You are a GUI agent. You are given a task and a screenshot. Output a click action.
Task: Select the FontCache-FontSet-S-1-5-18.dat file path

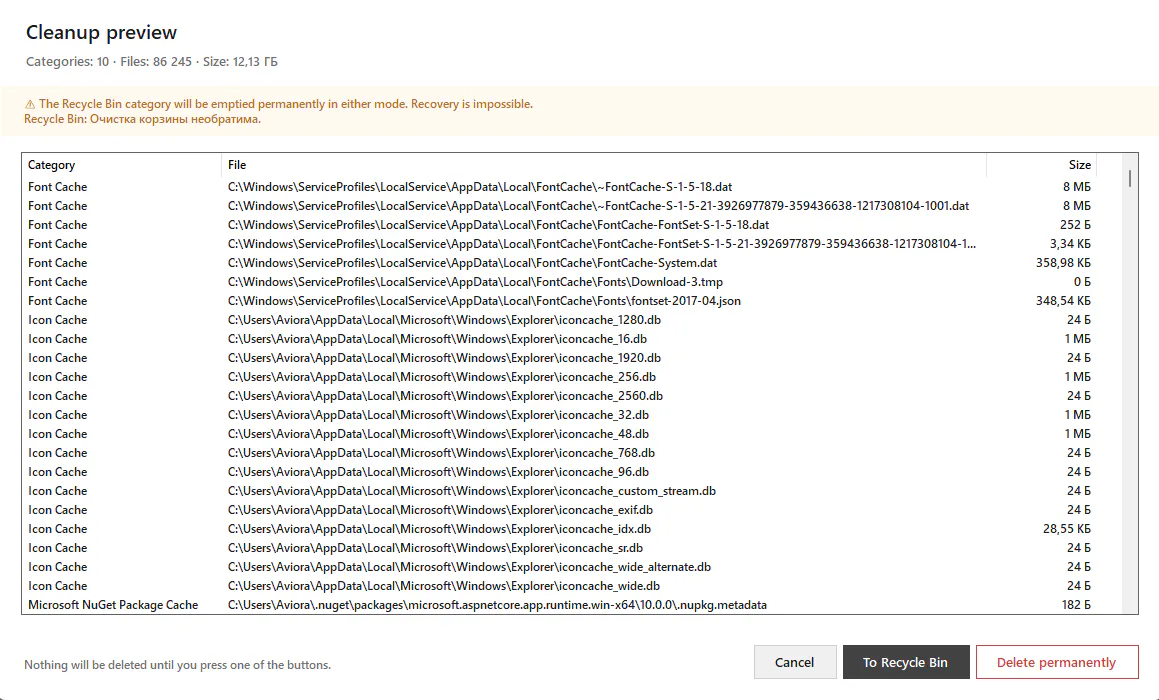(498, 225)
